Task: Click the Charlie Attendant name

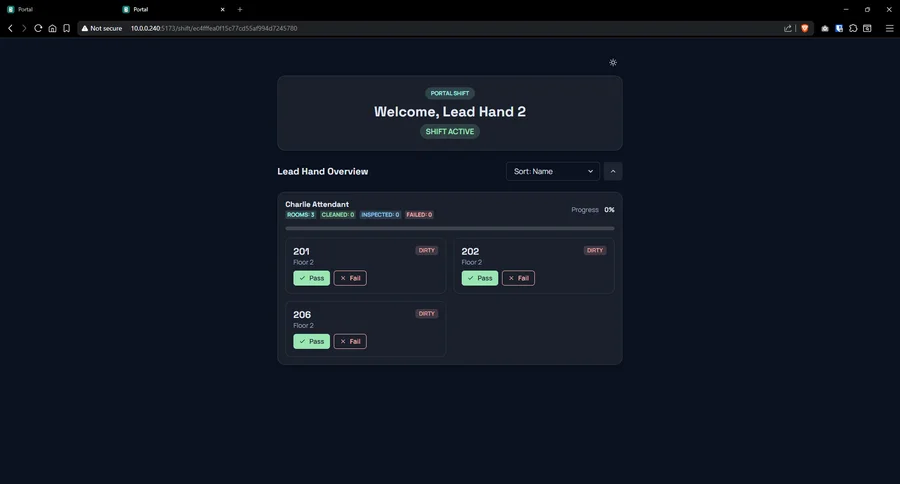Action: click(317, 204)
